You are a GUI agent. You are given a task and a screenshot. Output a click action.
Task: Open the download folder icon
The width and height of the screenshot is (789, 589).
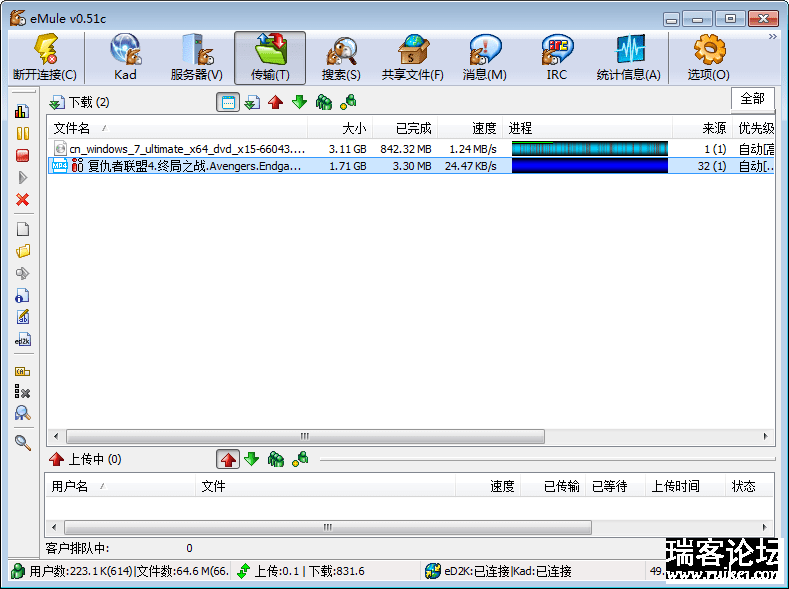click(23, 251)
